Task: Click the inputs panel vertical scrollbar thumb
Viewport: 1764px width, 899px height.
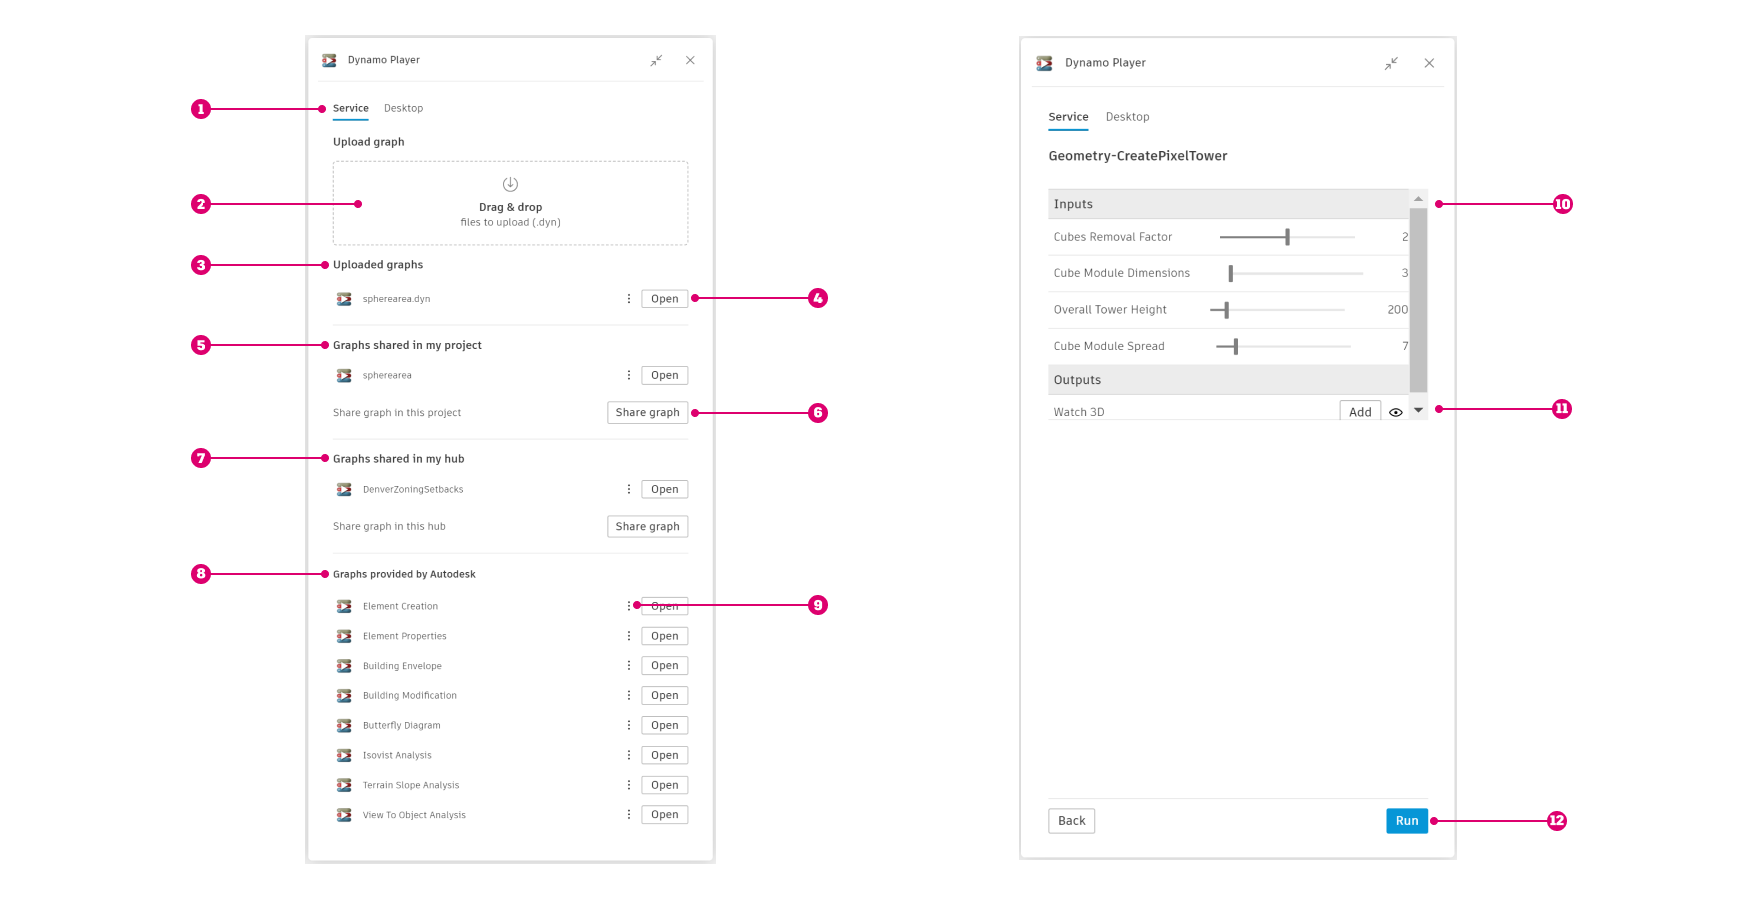Action: [1418, 300]
